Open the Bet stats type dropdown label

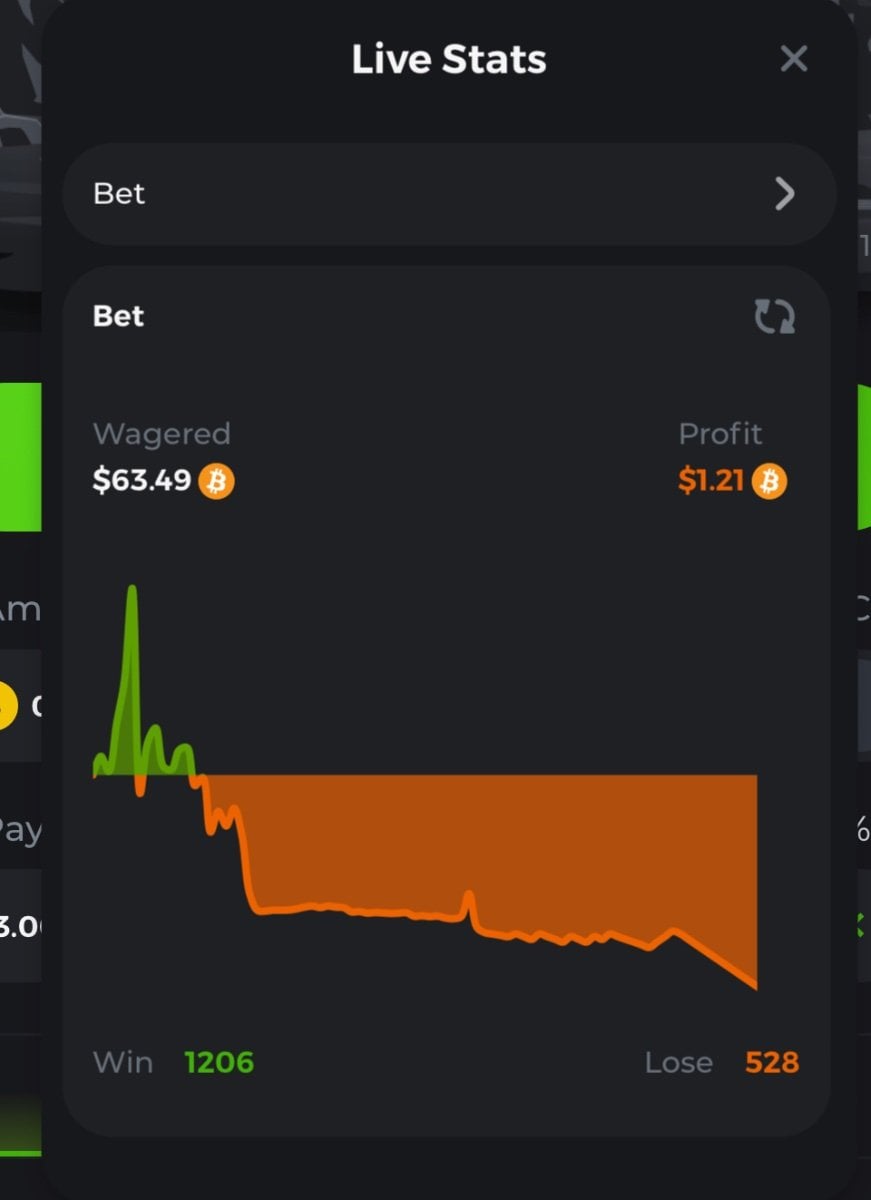(x=119, y=194)
